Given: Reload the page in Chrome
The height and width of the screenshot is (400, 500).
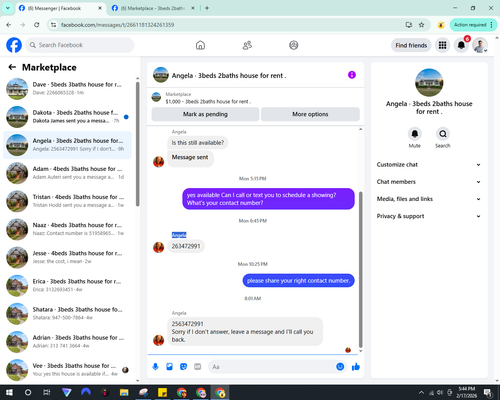Looking at the screenshot, I should 37,25.
